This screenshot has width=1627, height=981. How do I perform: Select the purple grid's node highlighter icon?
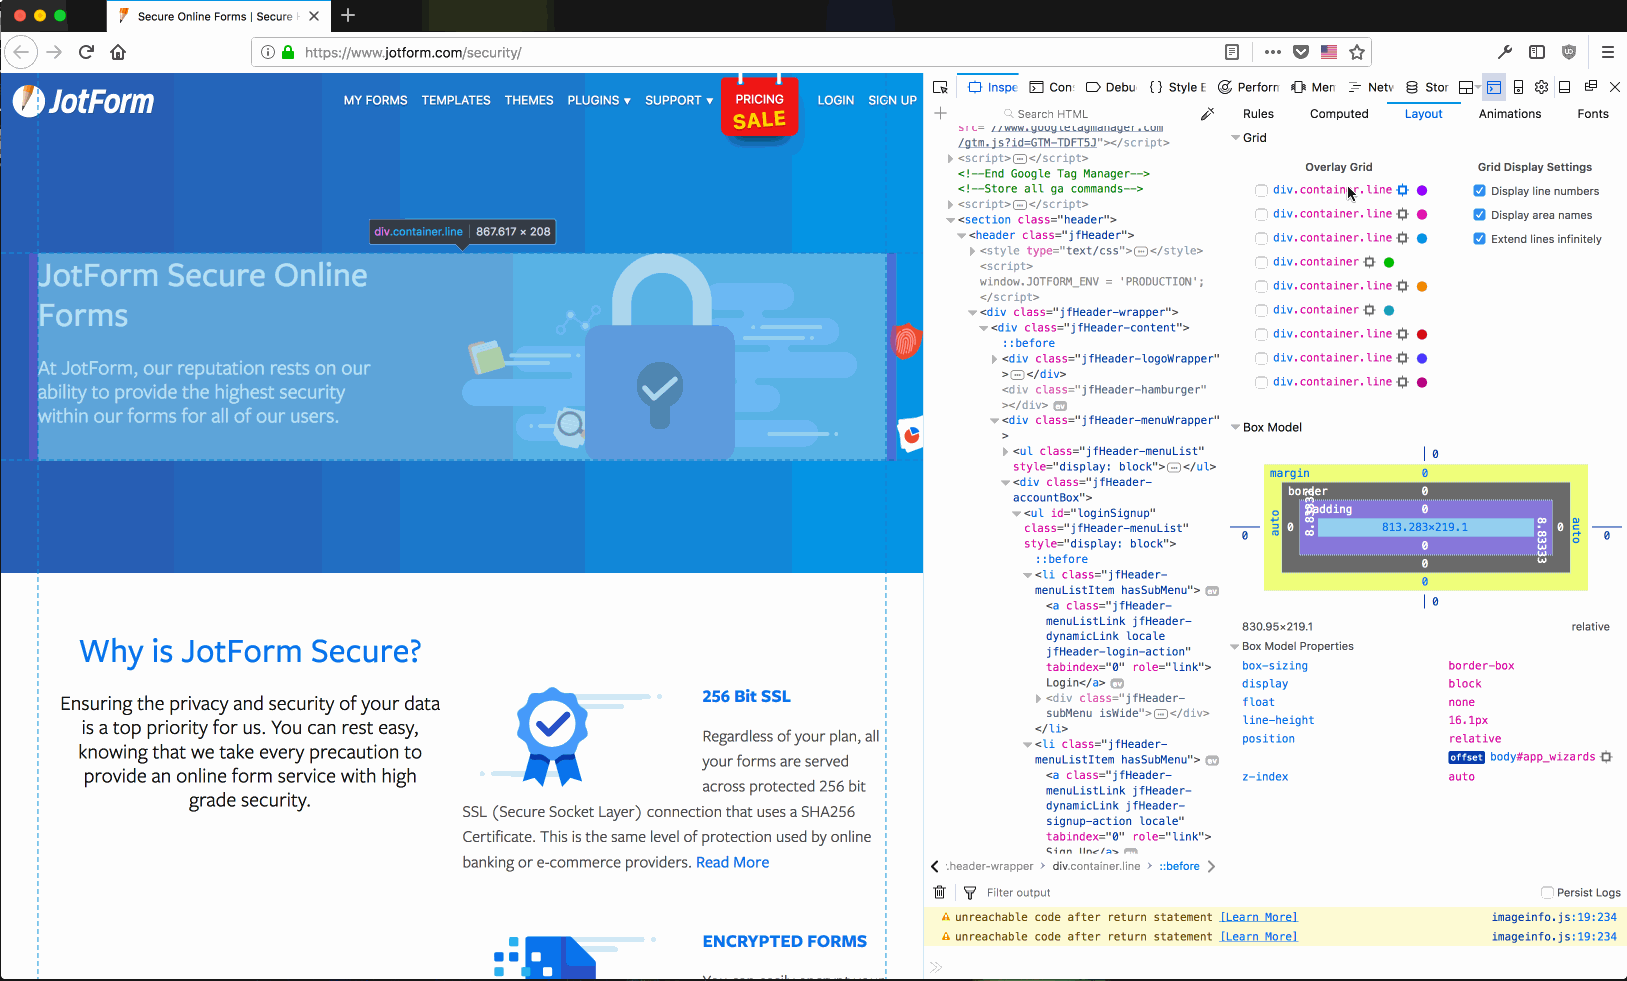point(1402,190)
